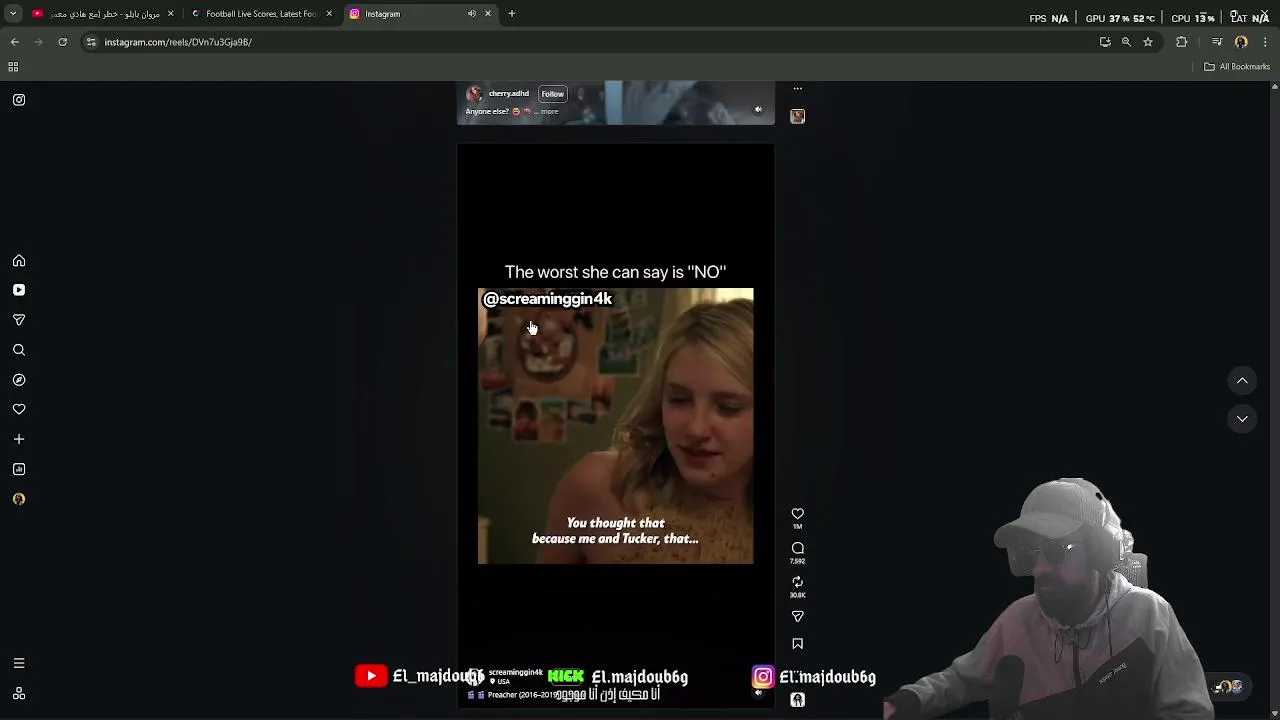
Task: Go to next reel with down chevron
Action: [1242, 419]
